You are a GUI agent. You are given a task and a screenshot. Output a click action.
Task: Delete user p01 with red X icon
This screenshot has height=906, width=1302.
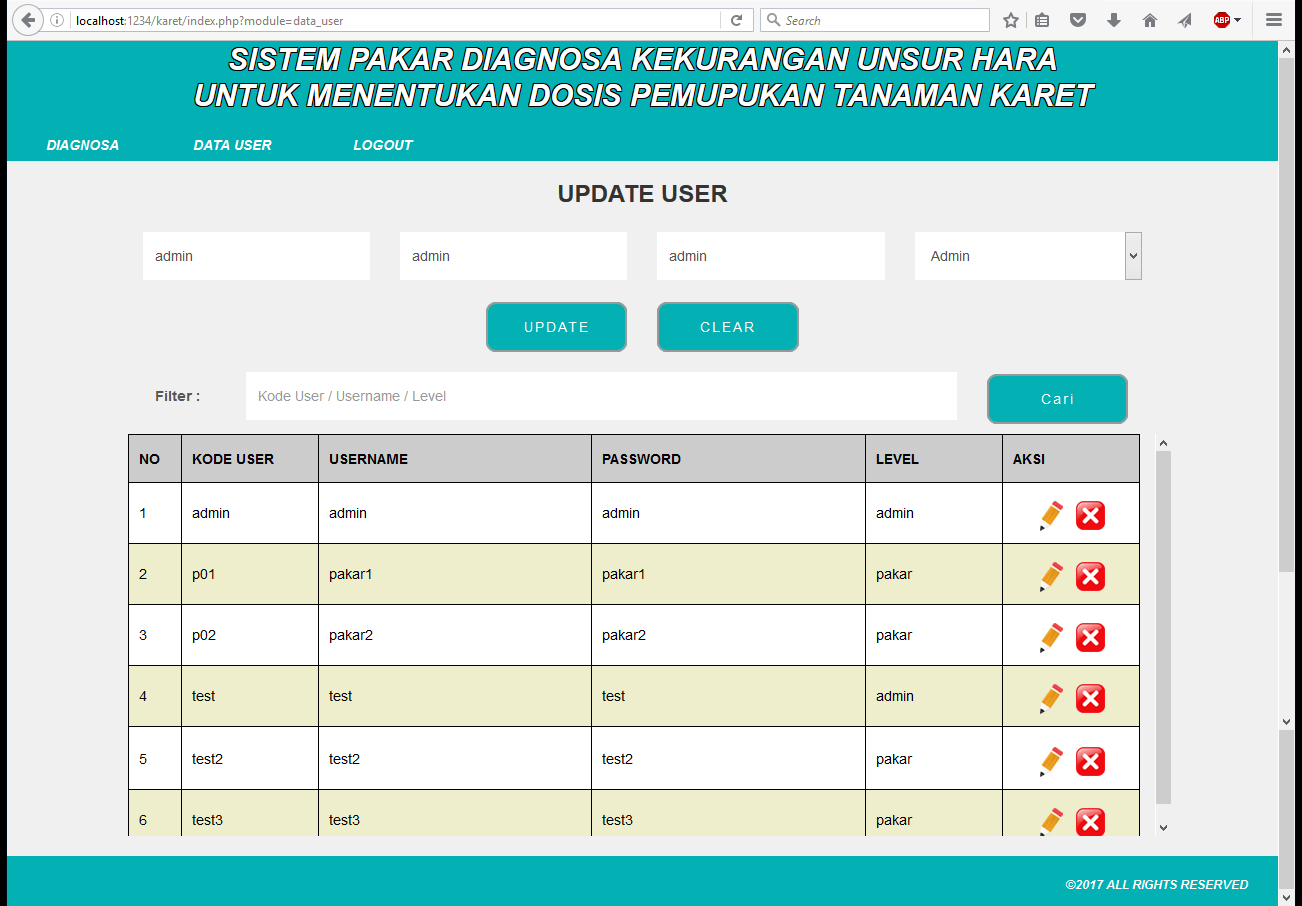coord(1090,576)
